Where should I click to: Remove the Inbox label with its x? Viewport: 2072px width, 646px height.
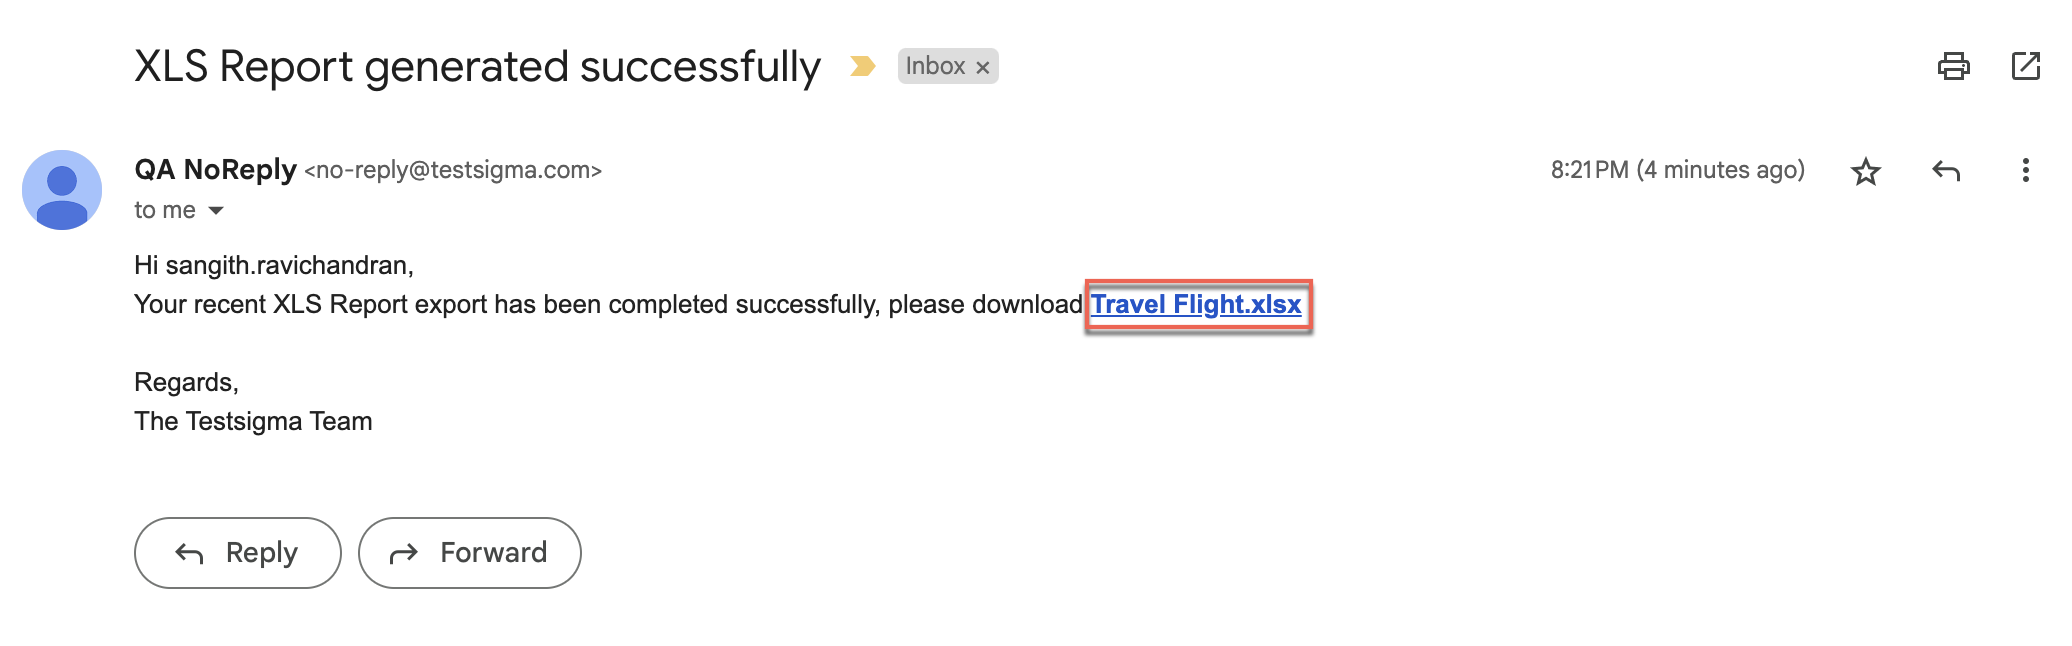[x=981, y=66]
